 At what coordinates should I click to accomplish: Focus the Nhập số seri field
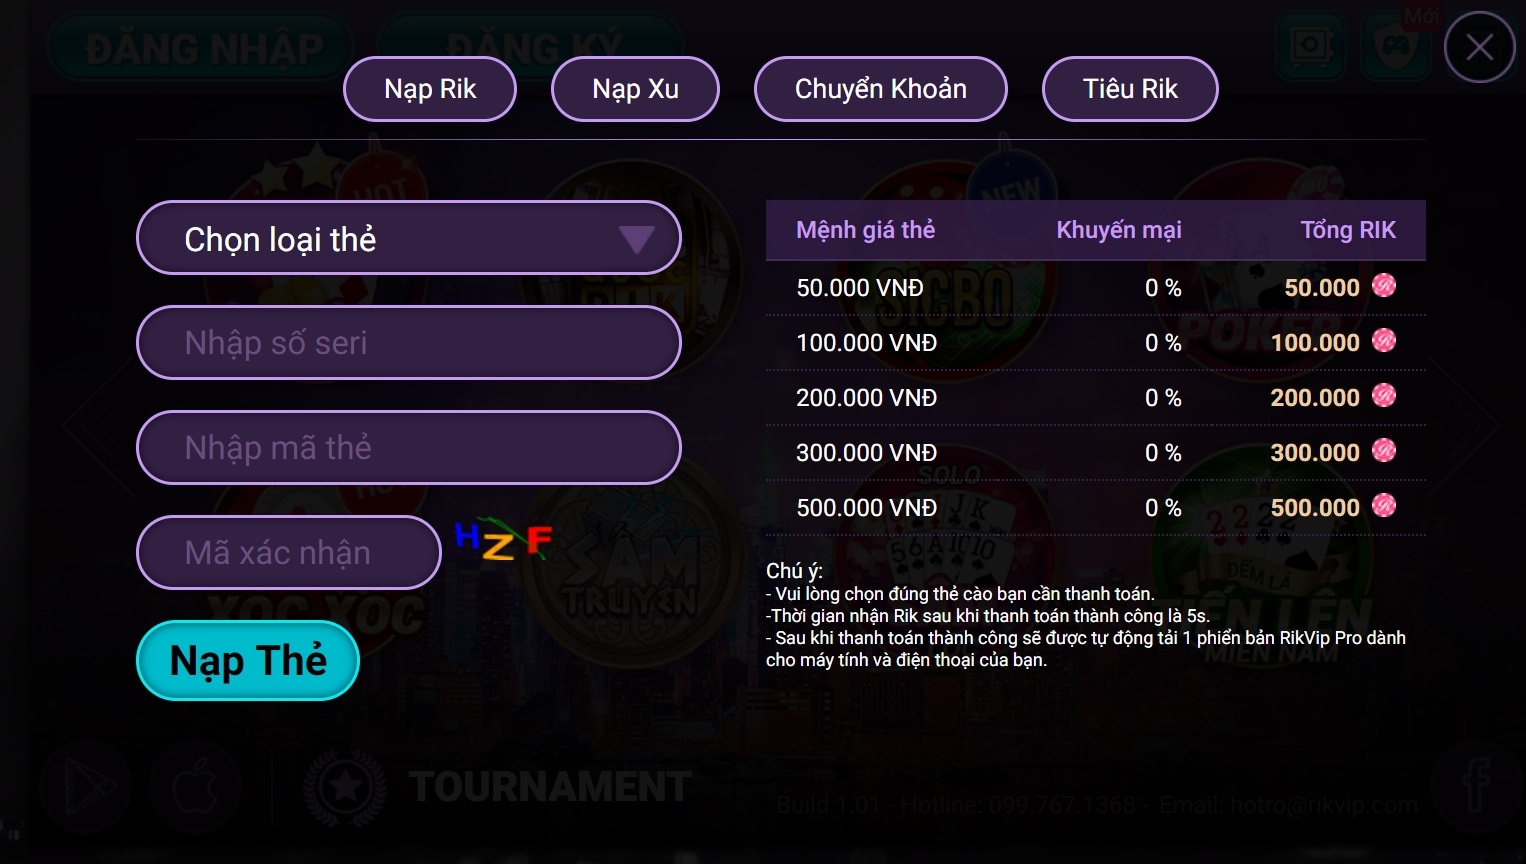point(408,343)
